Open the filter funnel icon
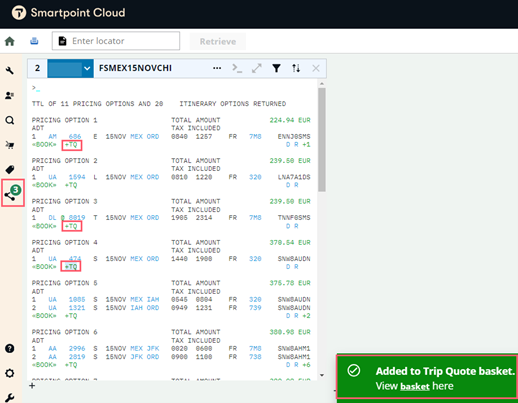518x403 pixels. point(276,68)
